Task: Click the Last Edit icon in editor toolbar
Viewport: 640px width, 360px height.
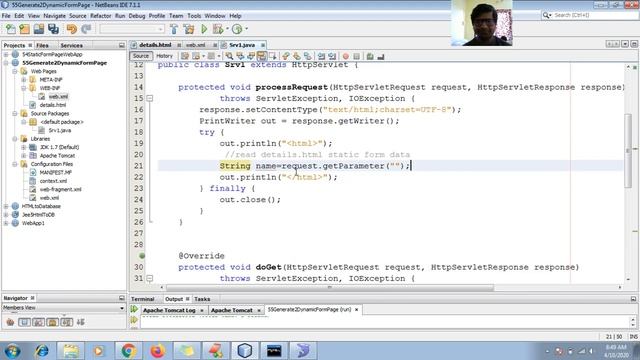Action: (185, 56)
